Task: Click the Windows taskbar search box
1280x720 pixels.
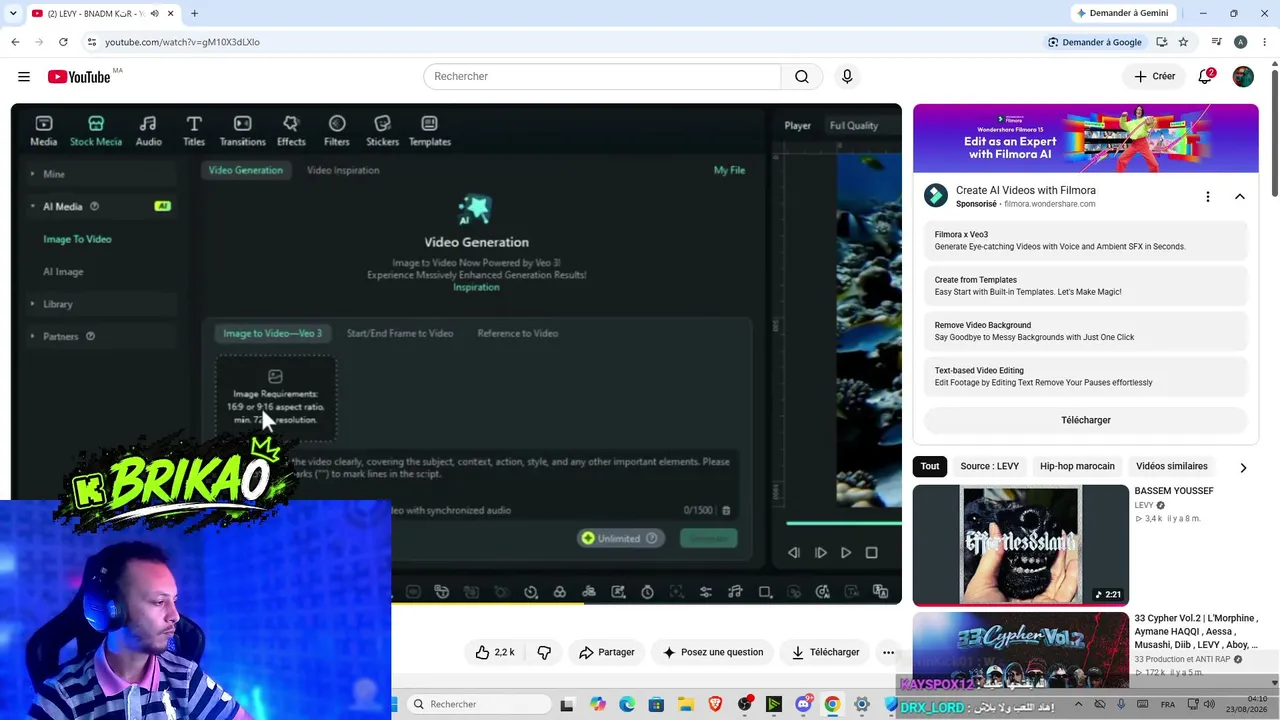Action: tap(480, 704)
